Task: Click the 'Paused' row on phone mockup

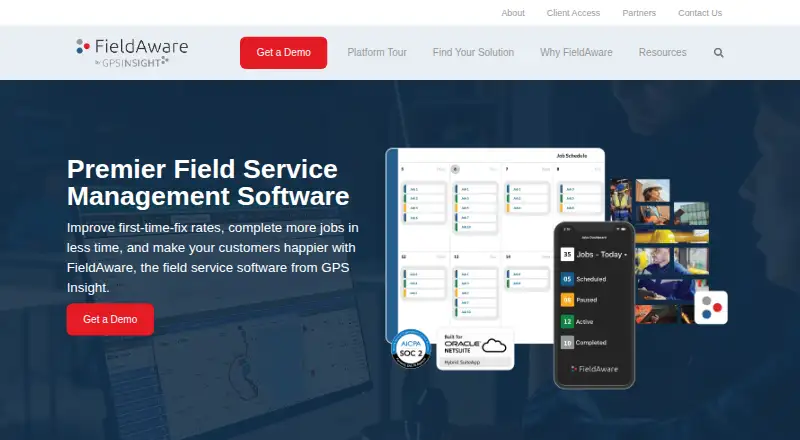Action: (580, 300)
